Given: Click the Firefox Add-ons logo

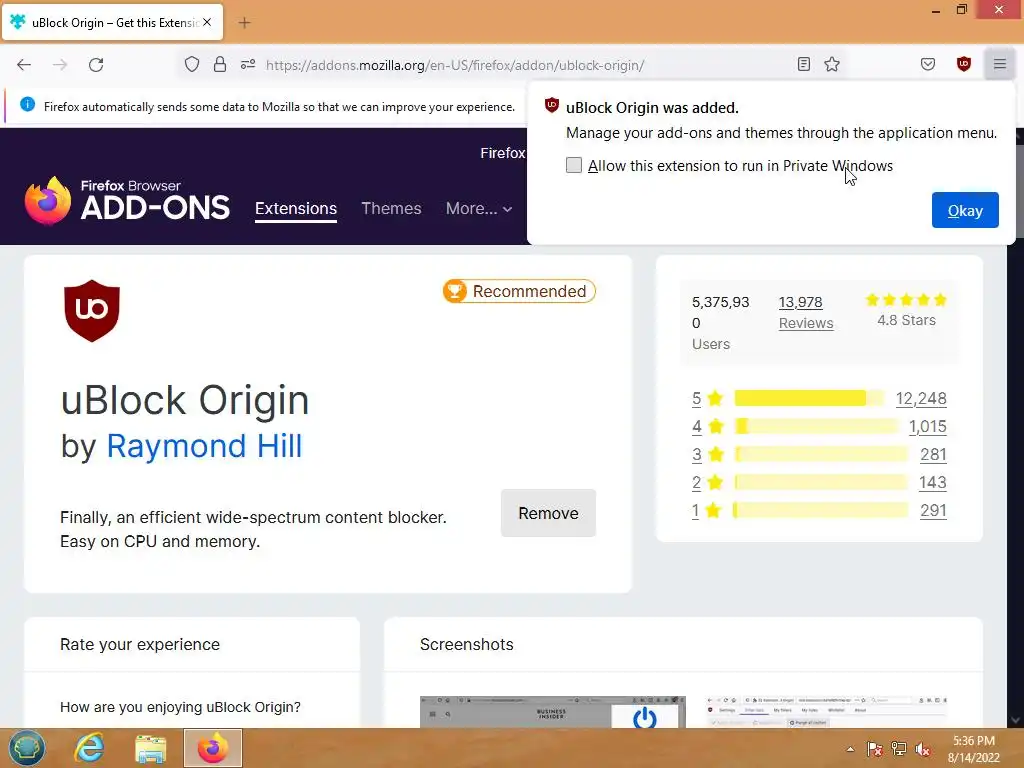Looking at the screenshot, I should 127,200.
